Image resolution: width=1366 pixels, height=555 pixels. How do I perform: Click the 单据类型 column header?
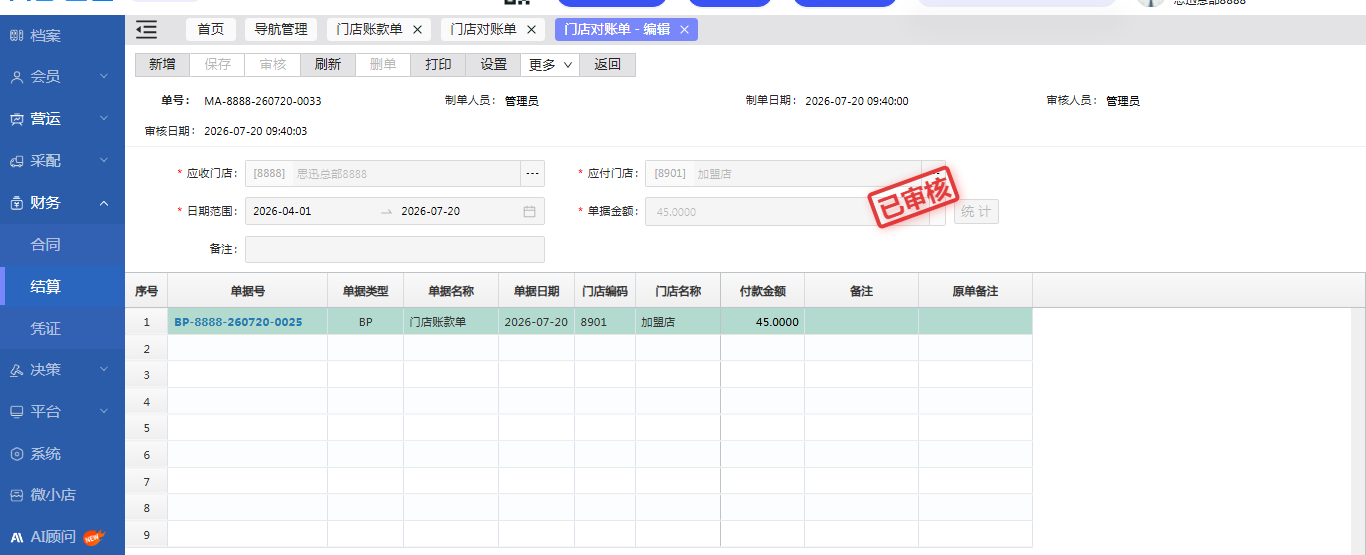tap(365, 291)
